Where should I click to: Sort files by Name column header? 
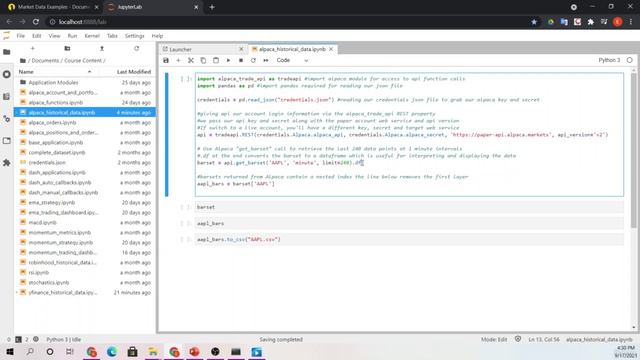[x=55, y=72]
